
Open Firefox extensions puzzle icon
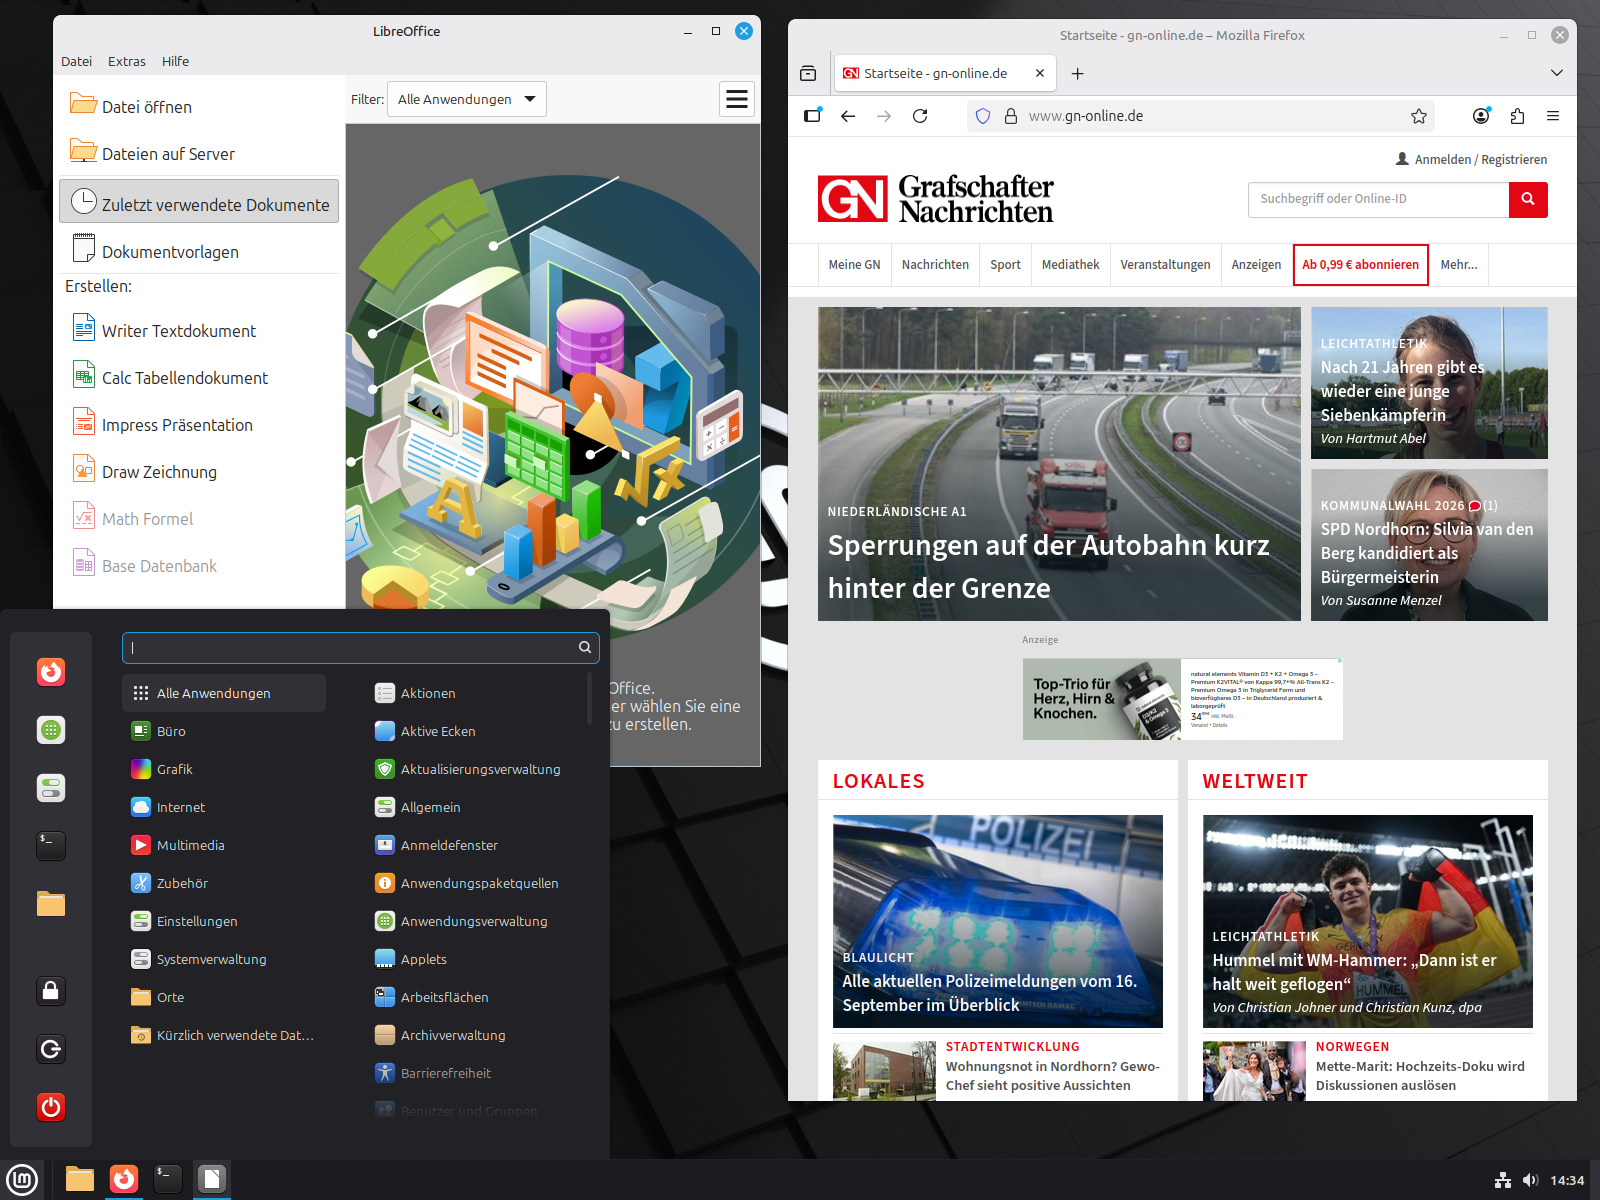[x=1517, y=116]
